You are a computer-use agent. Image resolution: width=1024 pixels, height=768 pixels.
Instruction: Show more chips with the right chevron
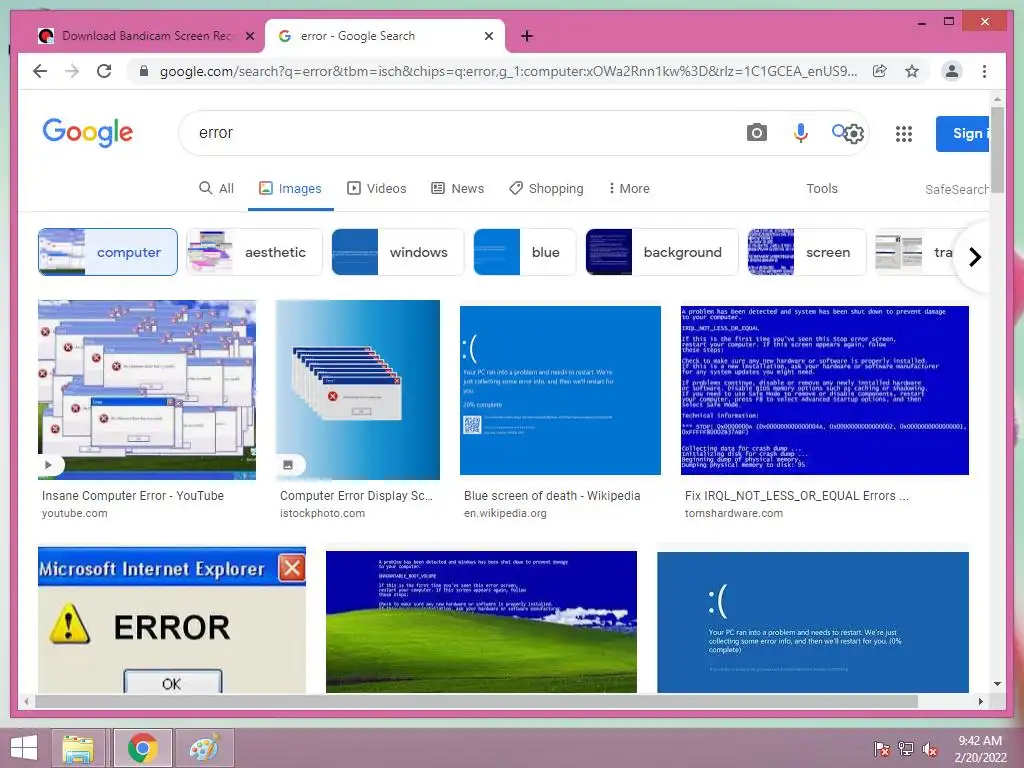(x=974, y=257)
